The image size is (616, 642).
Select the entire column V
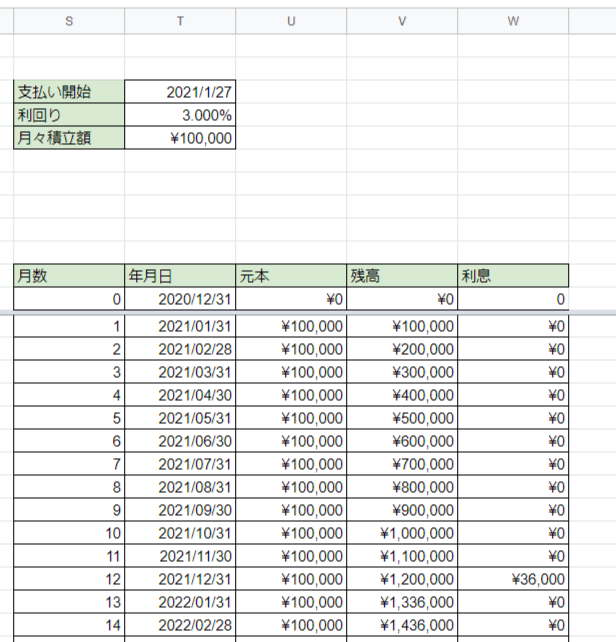[402, 20]
